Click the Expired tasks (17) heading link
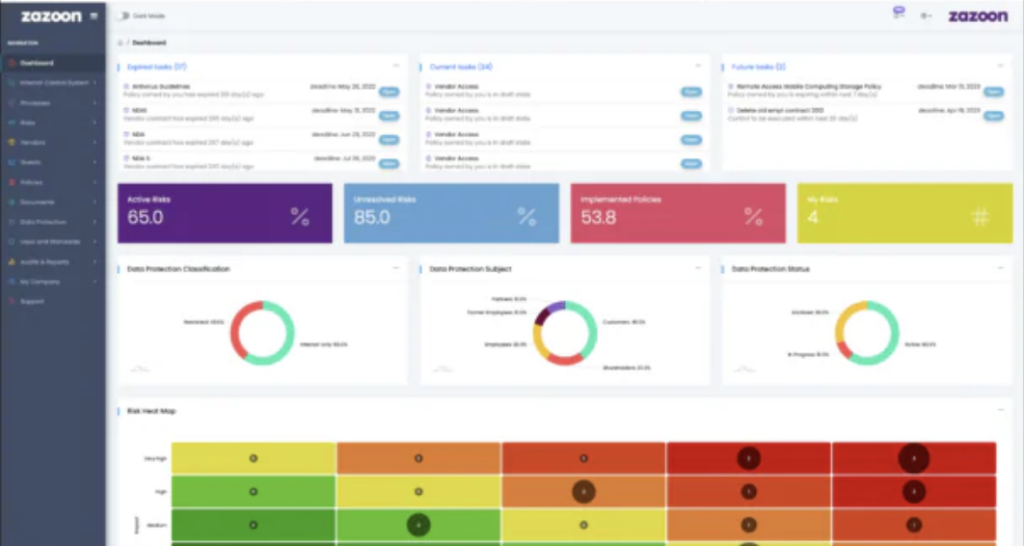Image resolution: width=1024 pixels, height=546 pixels. click(157, 67)
